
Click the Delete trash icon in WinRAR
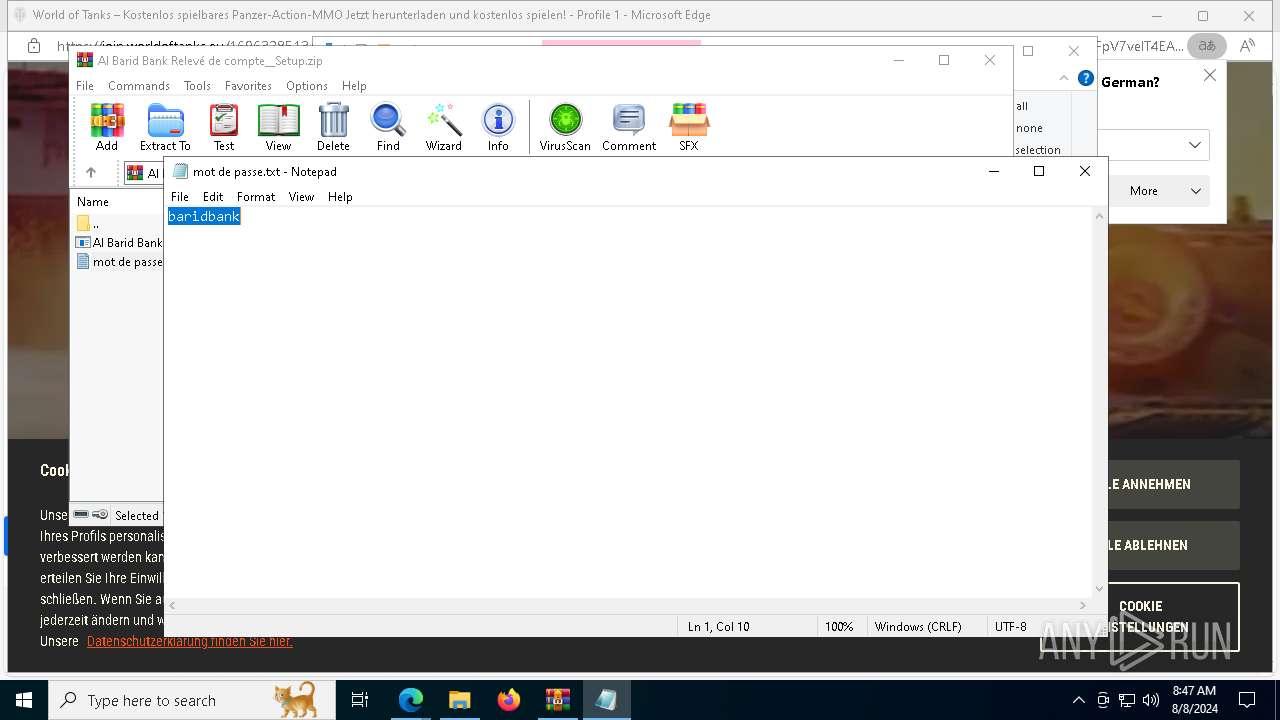pyautogui.click(x=333, y=127)
